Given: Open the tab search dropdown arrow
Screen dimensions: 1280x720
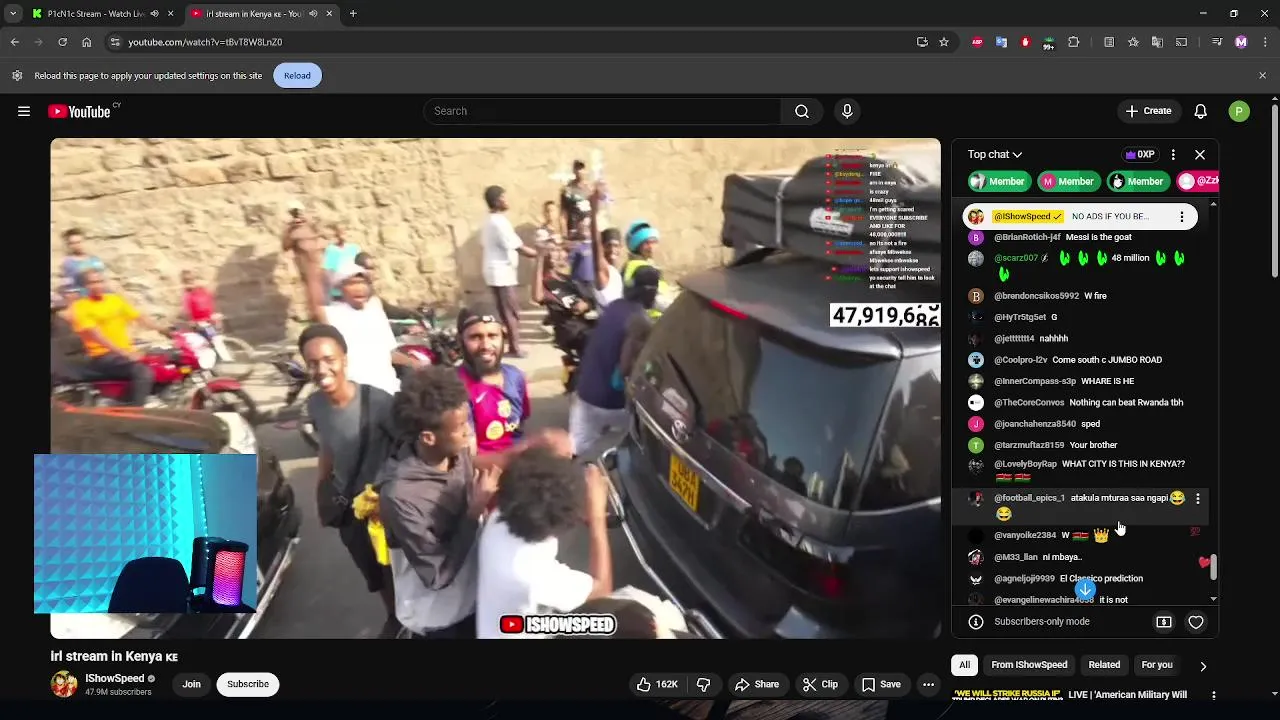Looking at the screenshot, I should click(x=12, y=14).
